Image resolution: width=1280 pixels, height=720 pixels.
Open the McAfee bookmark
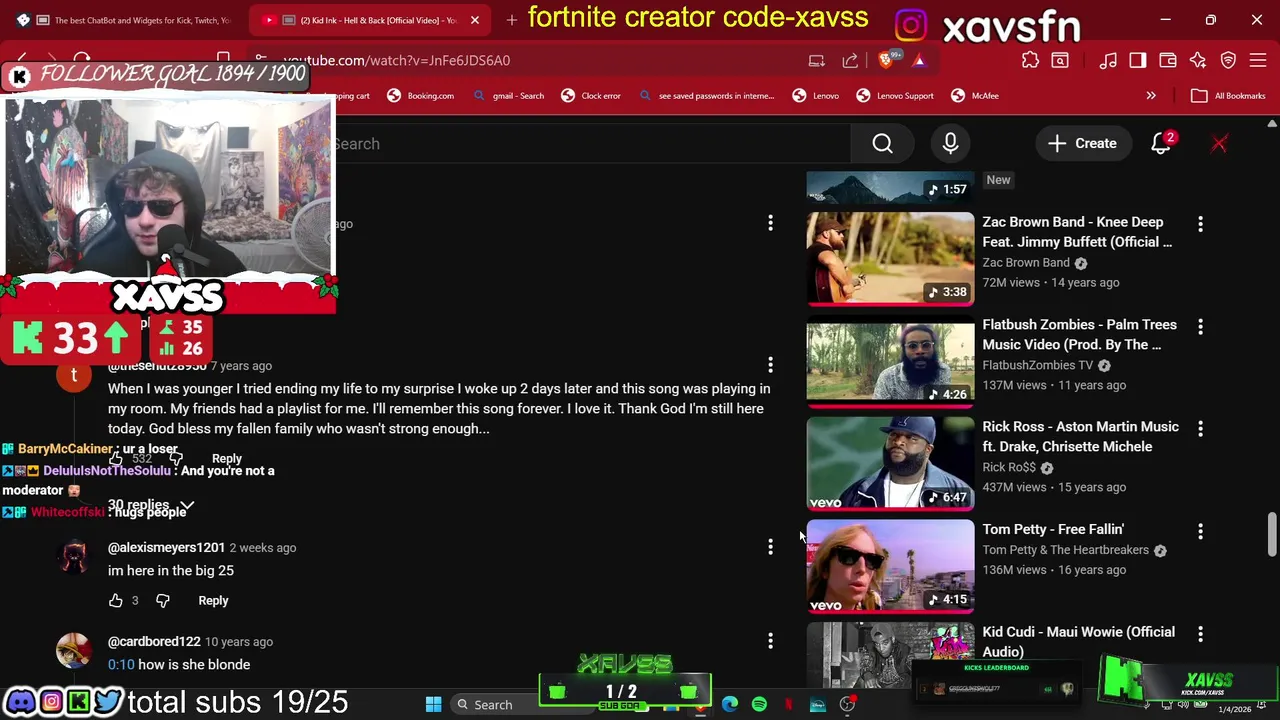tap(975, 96)
